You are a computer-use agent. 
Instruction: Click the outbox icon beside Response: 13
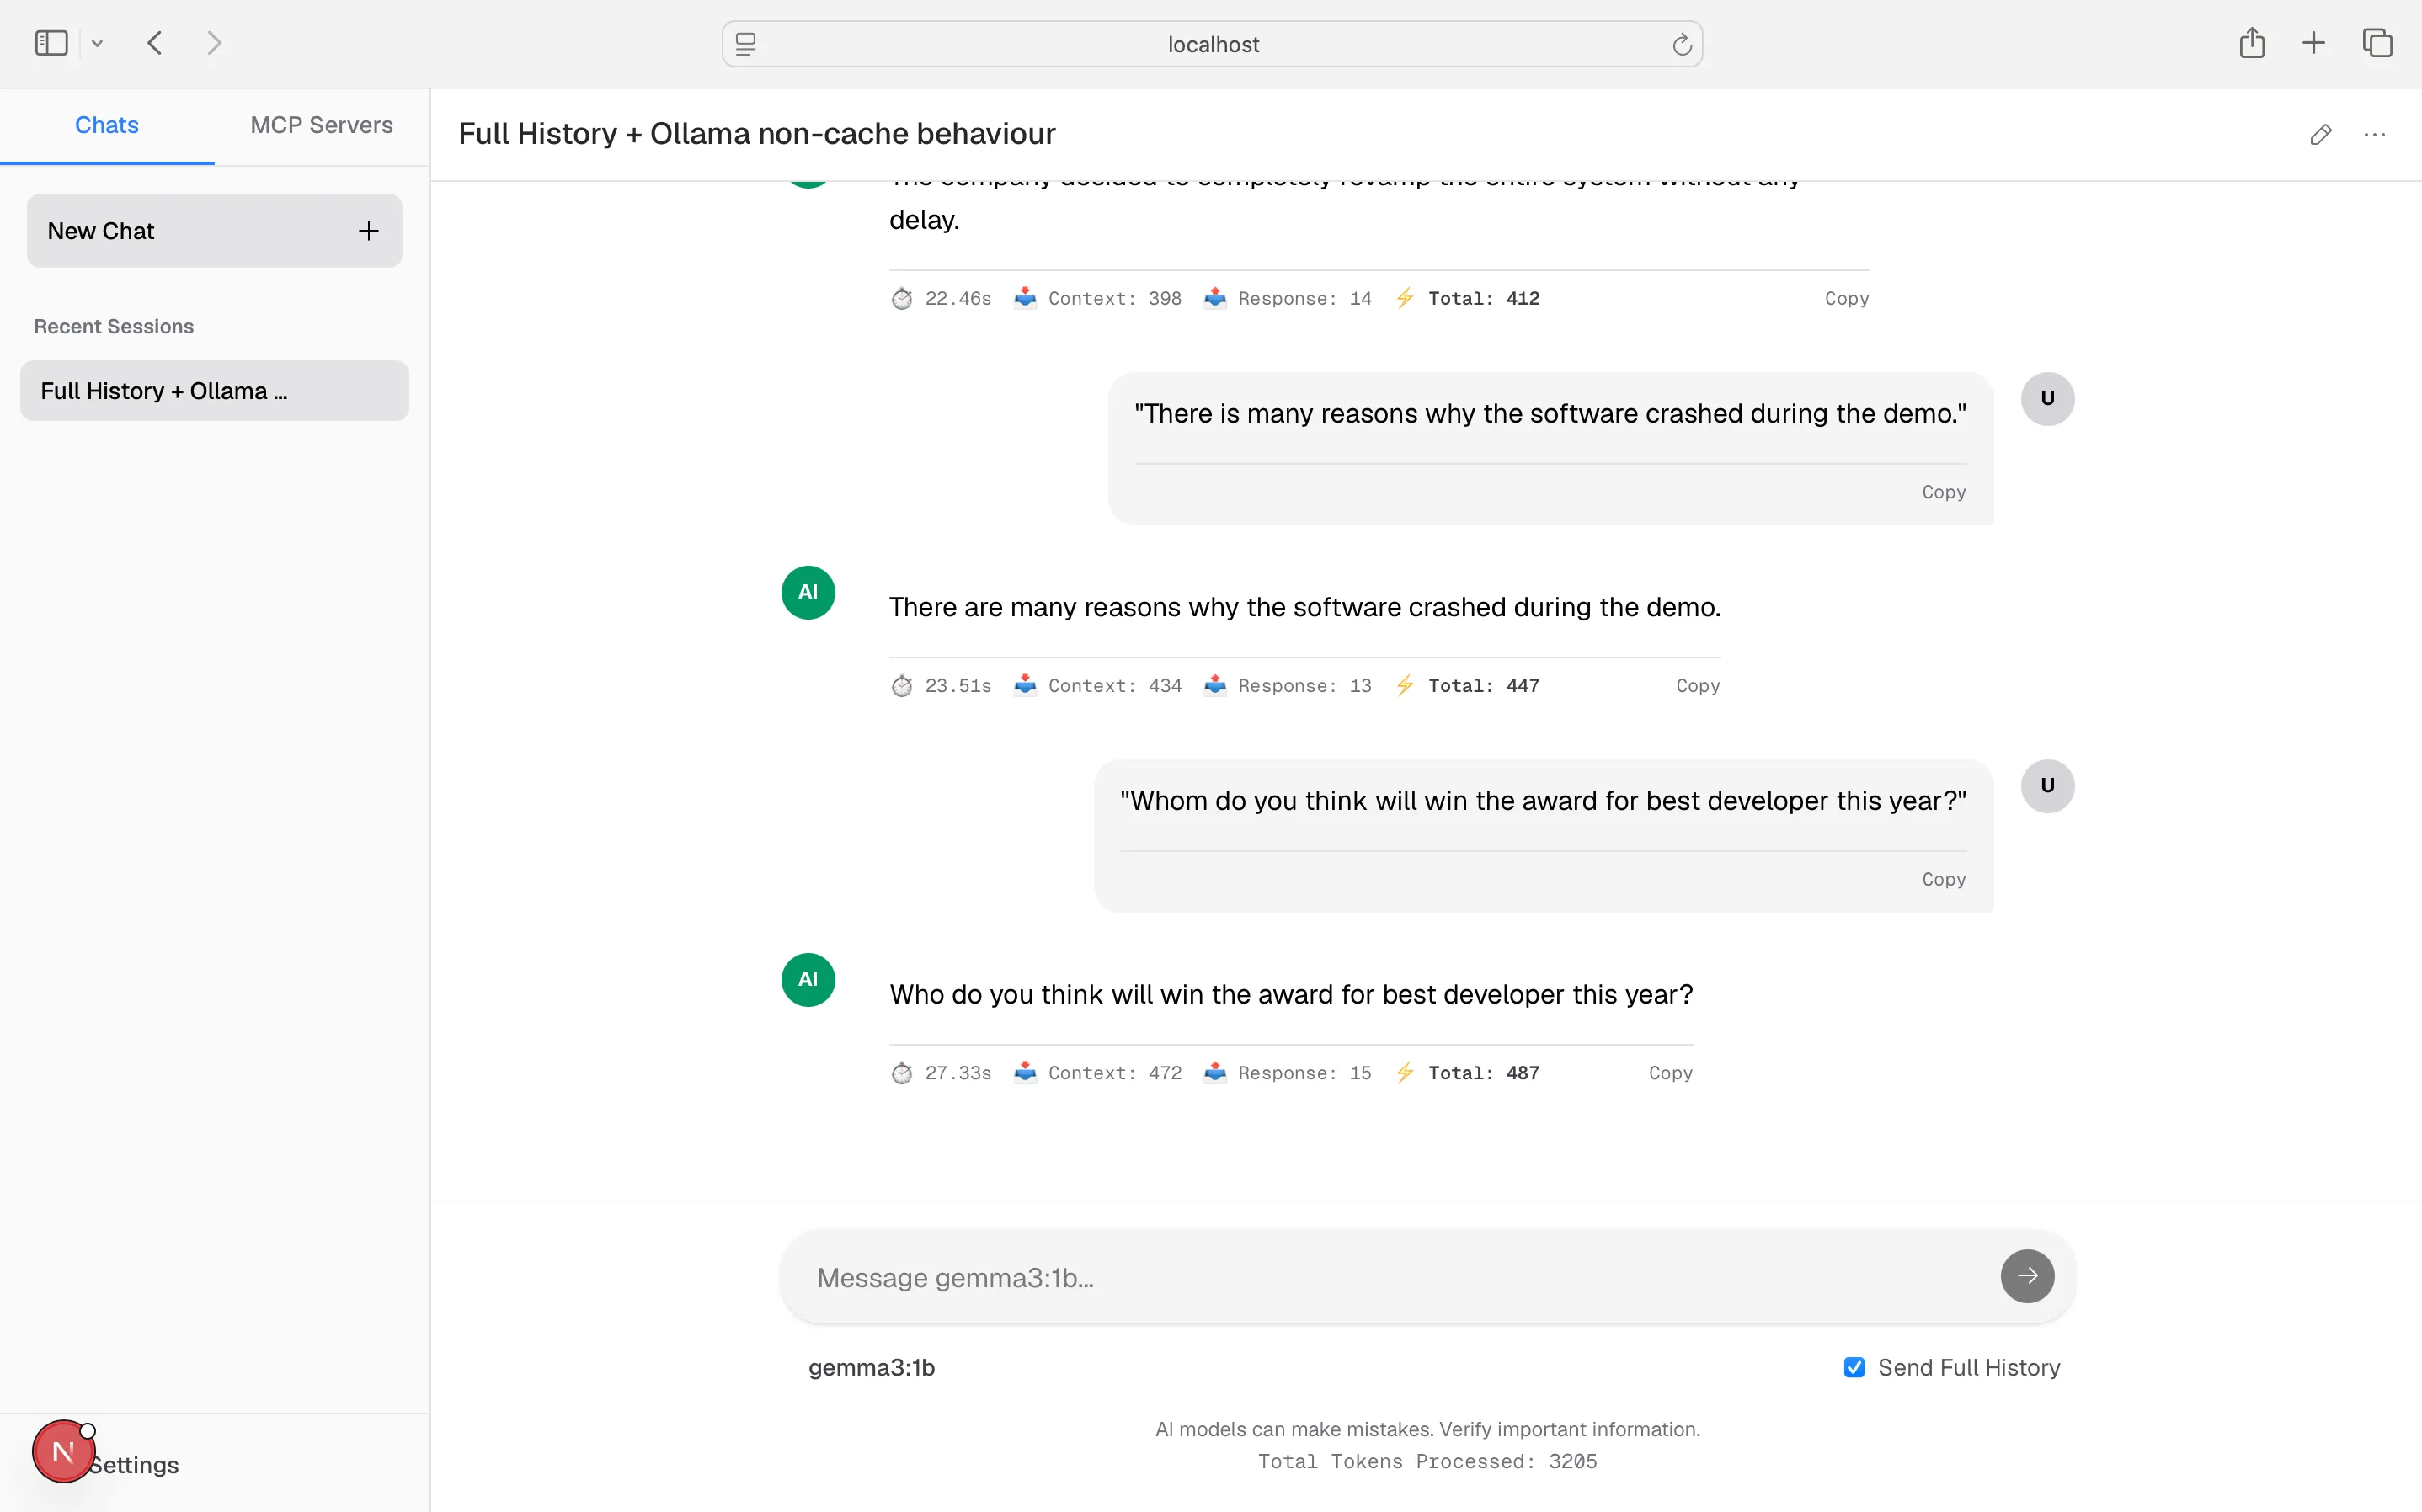[x=1215, y=685]
